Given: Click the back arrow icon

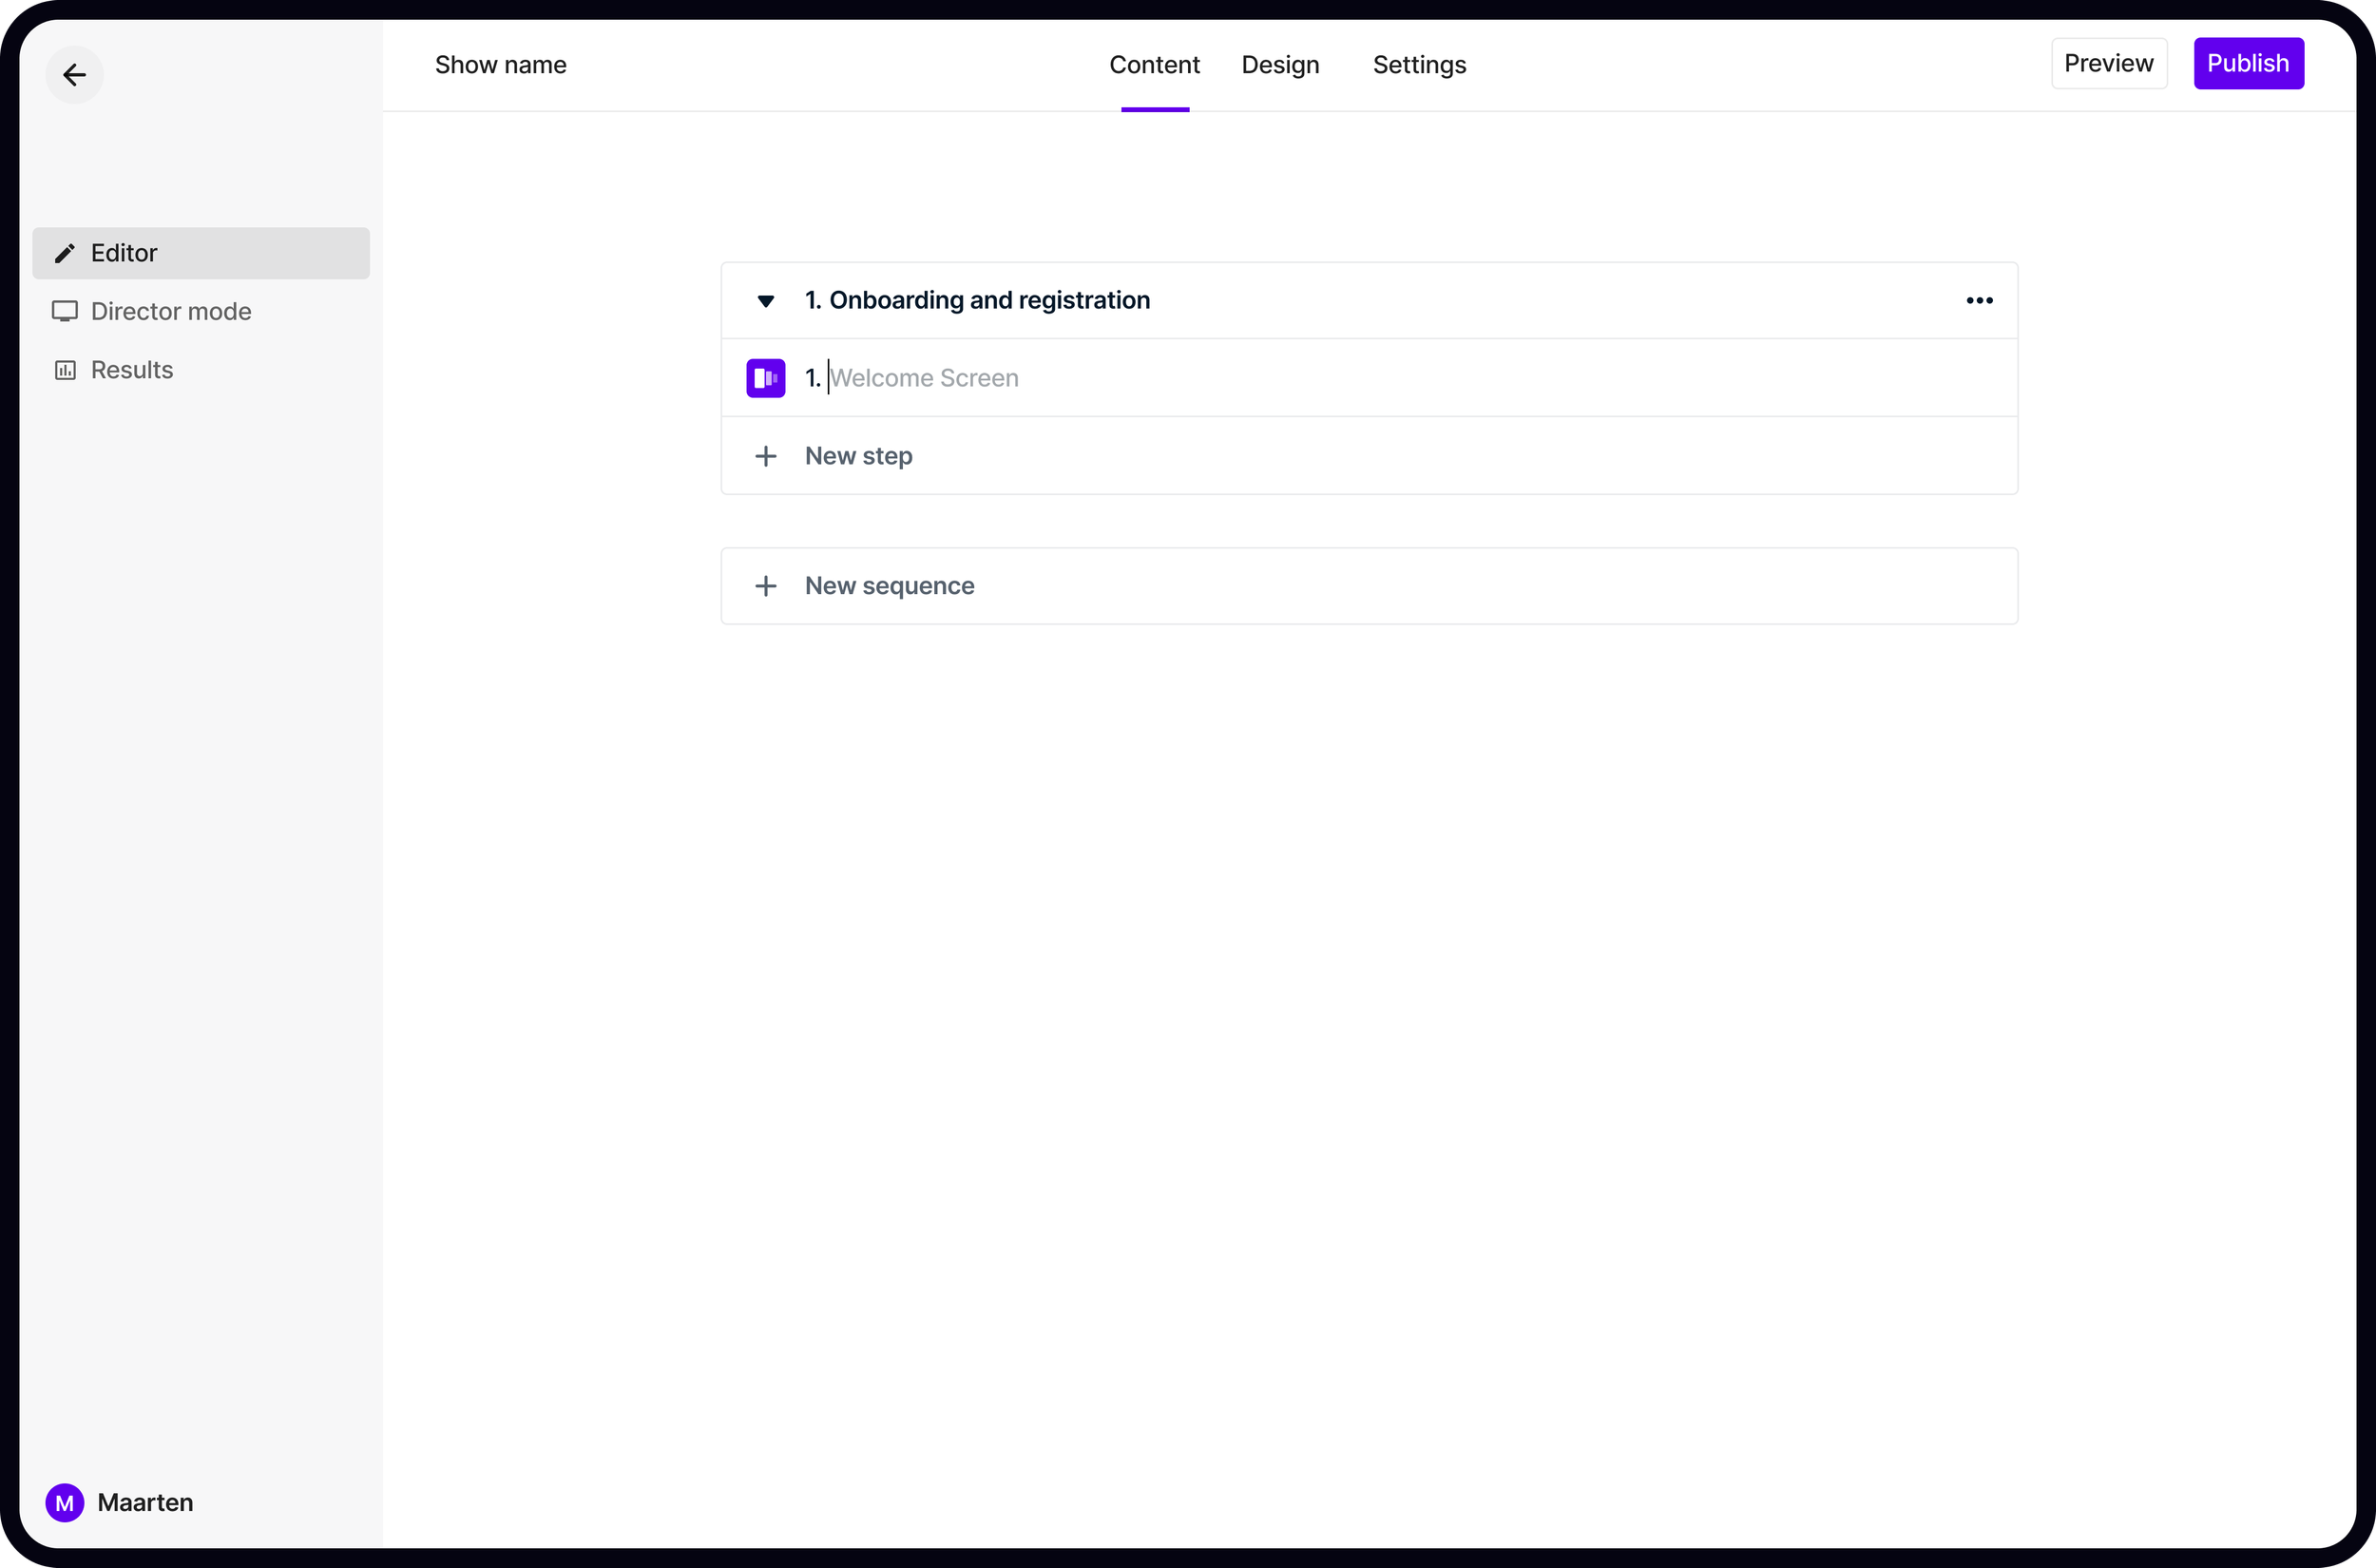Looking at the screenshot, I should tap(74, 75).
